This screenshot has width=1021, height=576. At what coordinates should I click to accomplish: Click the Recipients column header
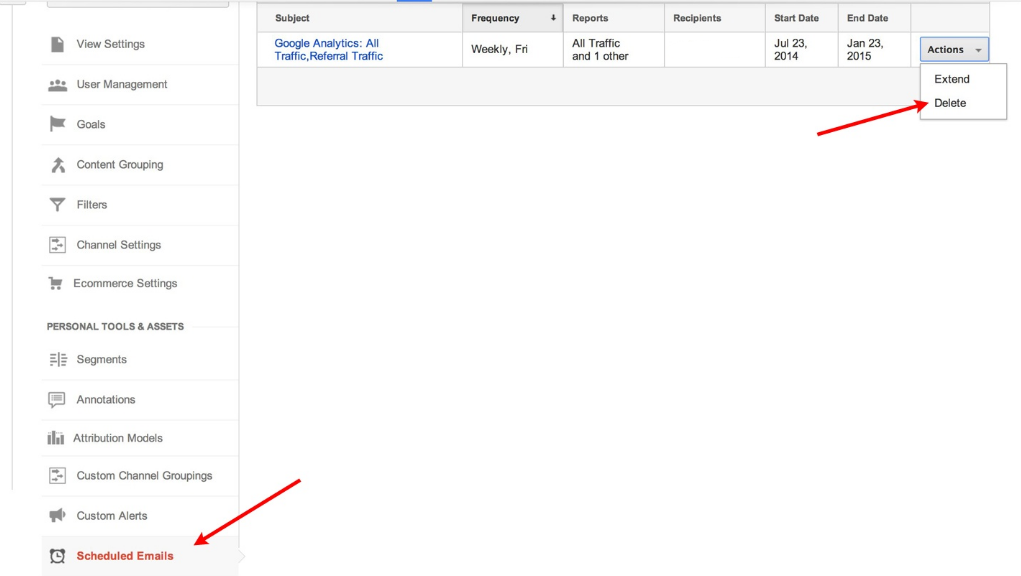pos(697,18)
